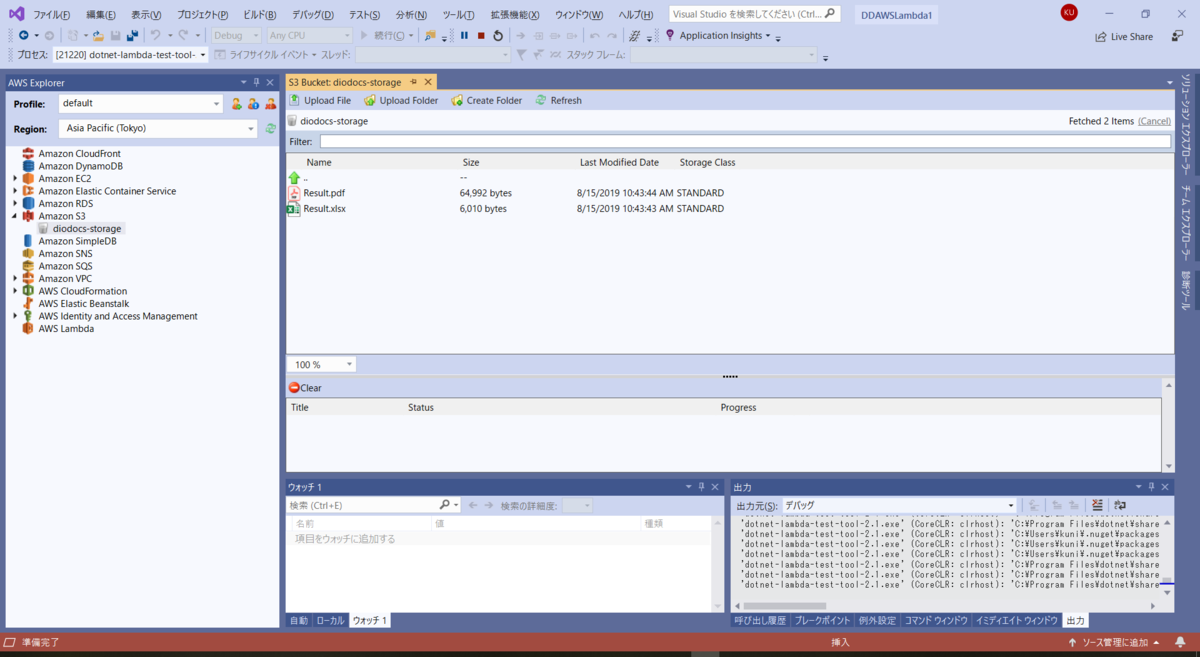Switch to the イミディエイト ウィンドウ tab
1200x657 pixels.
1016,621
